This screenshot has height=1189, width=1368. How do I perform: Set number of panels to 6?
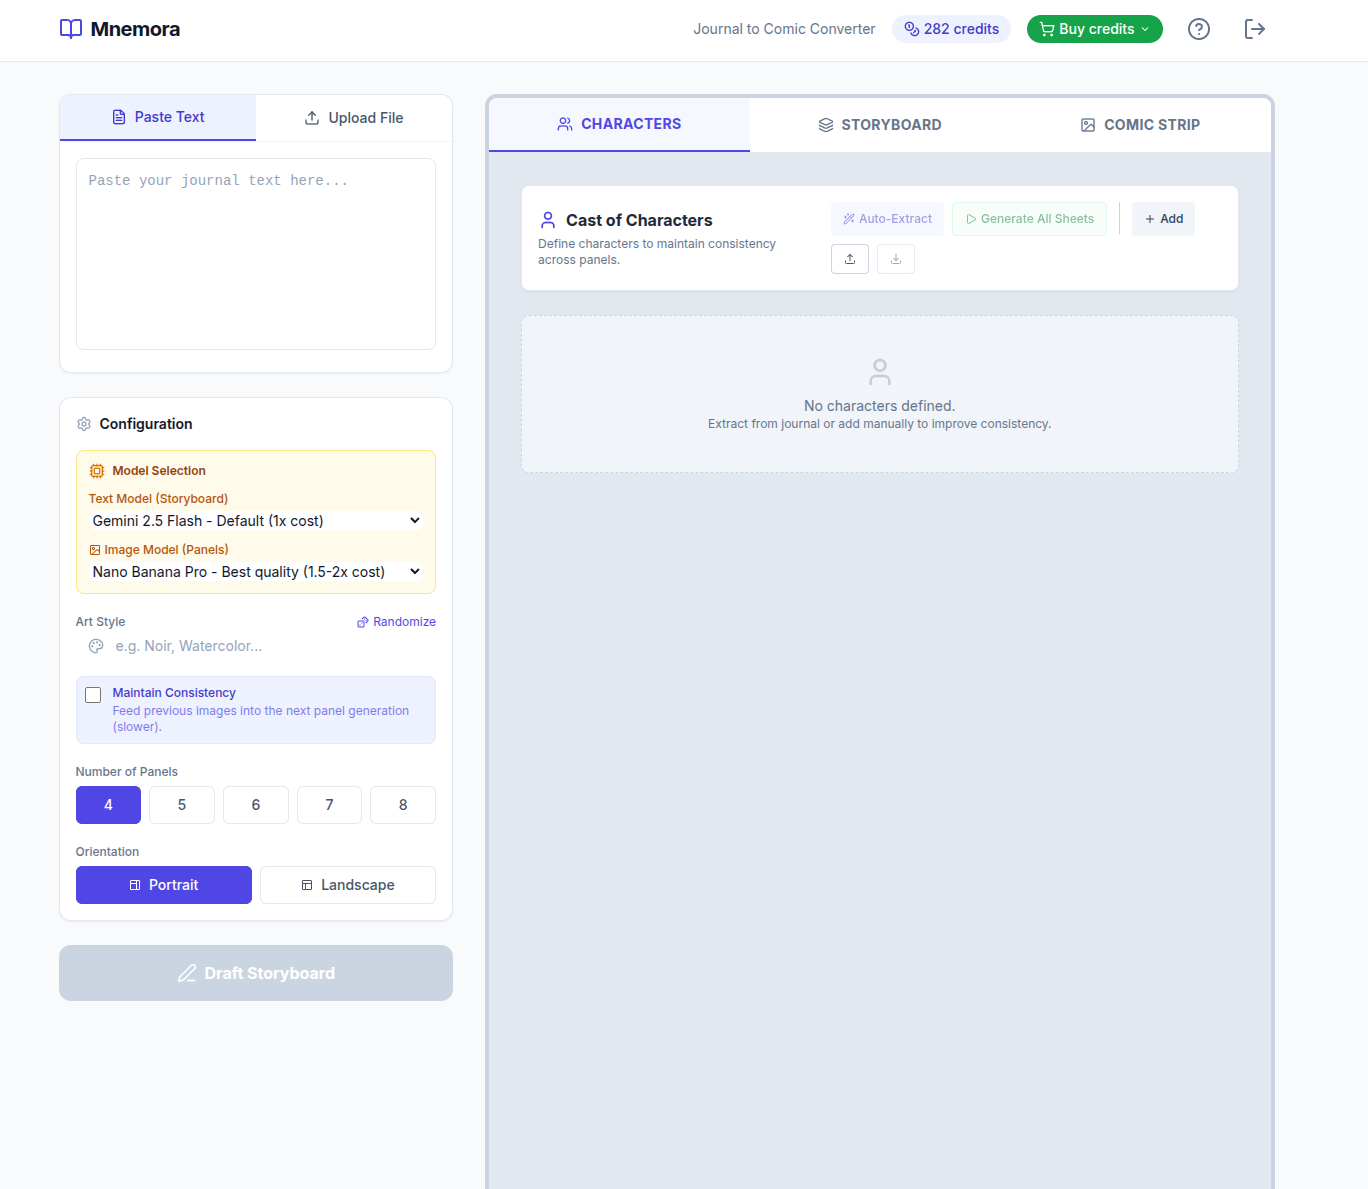(255, 805)
